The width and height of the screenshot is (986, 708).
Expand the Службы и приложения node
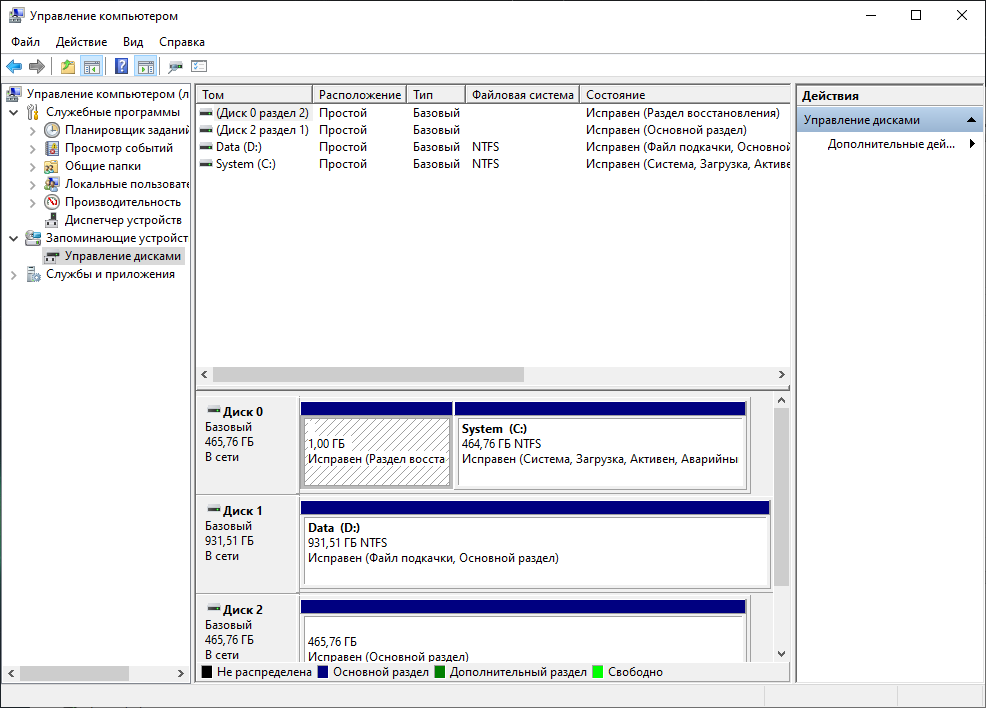pyautogui.click(x=14, y=274)
